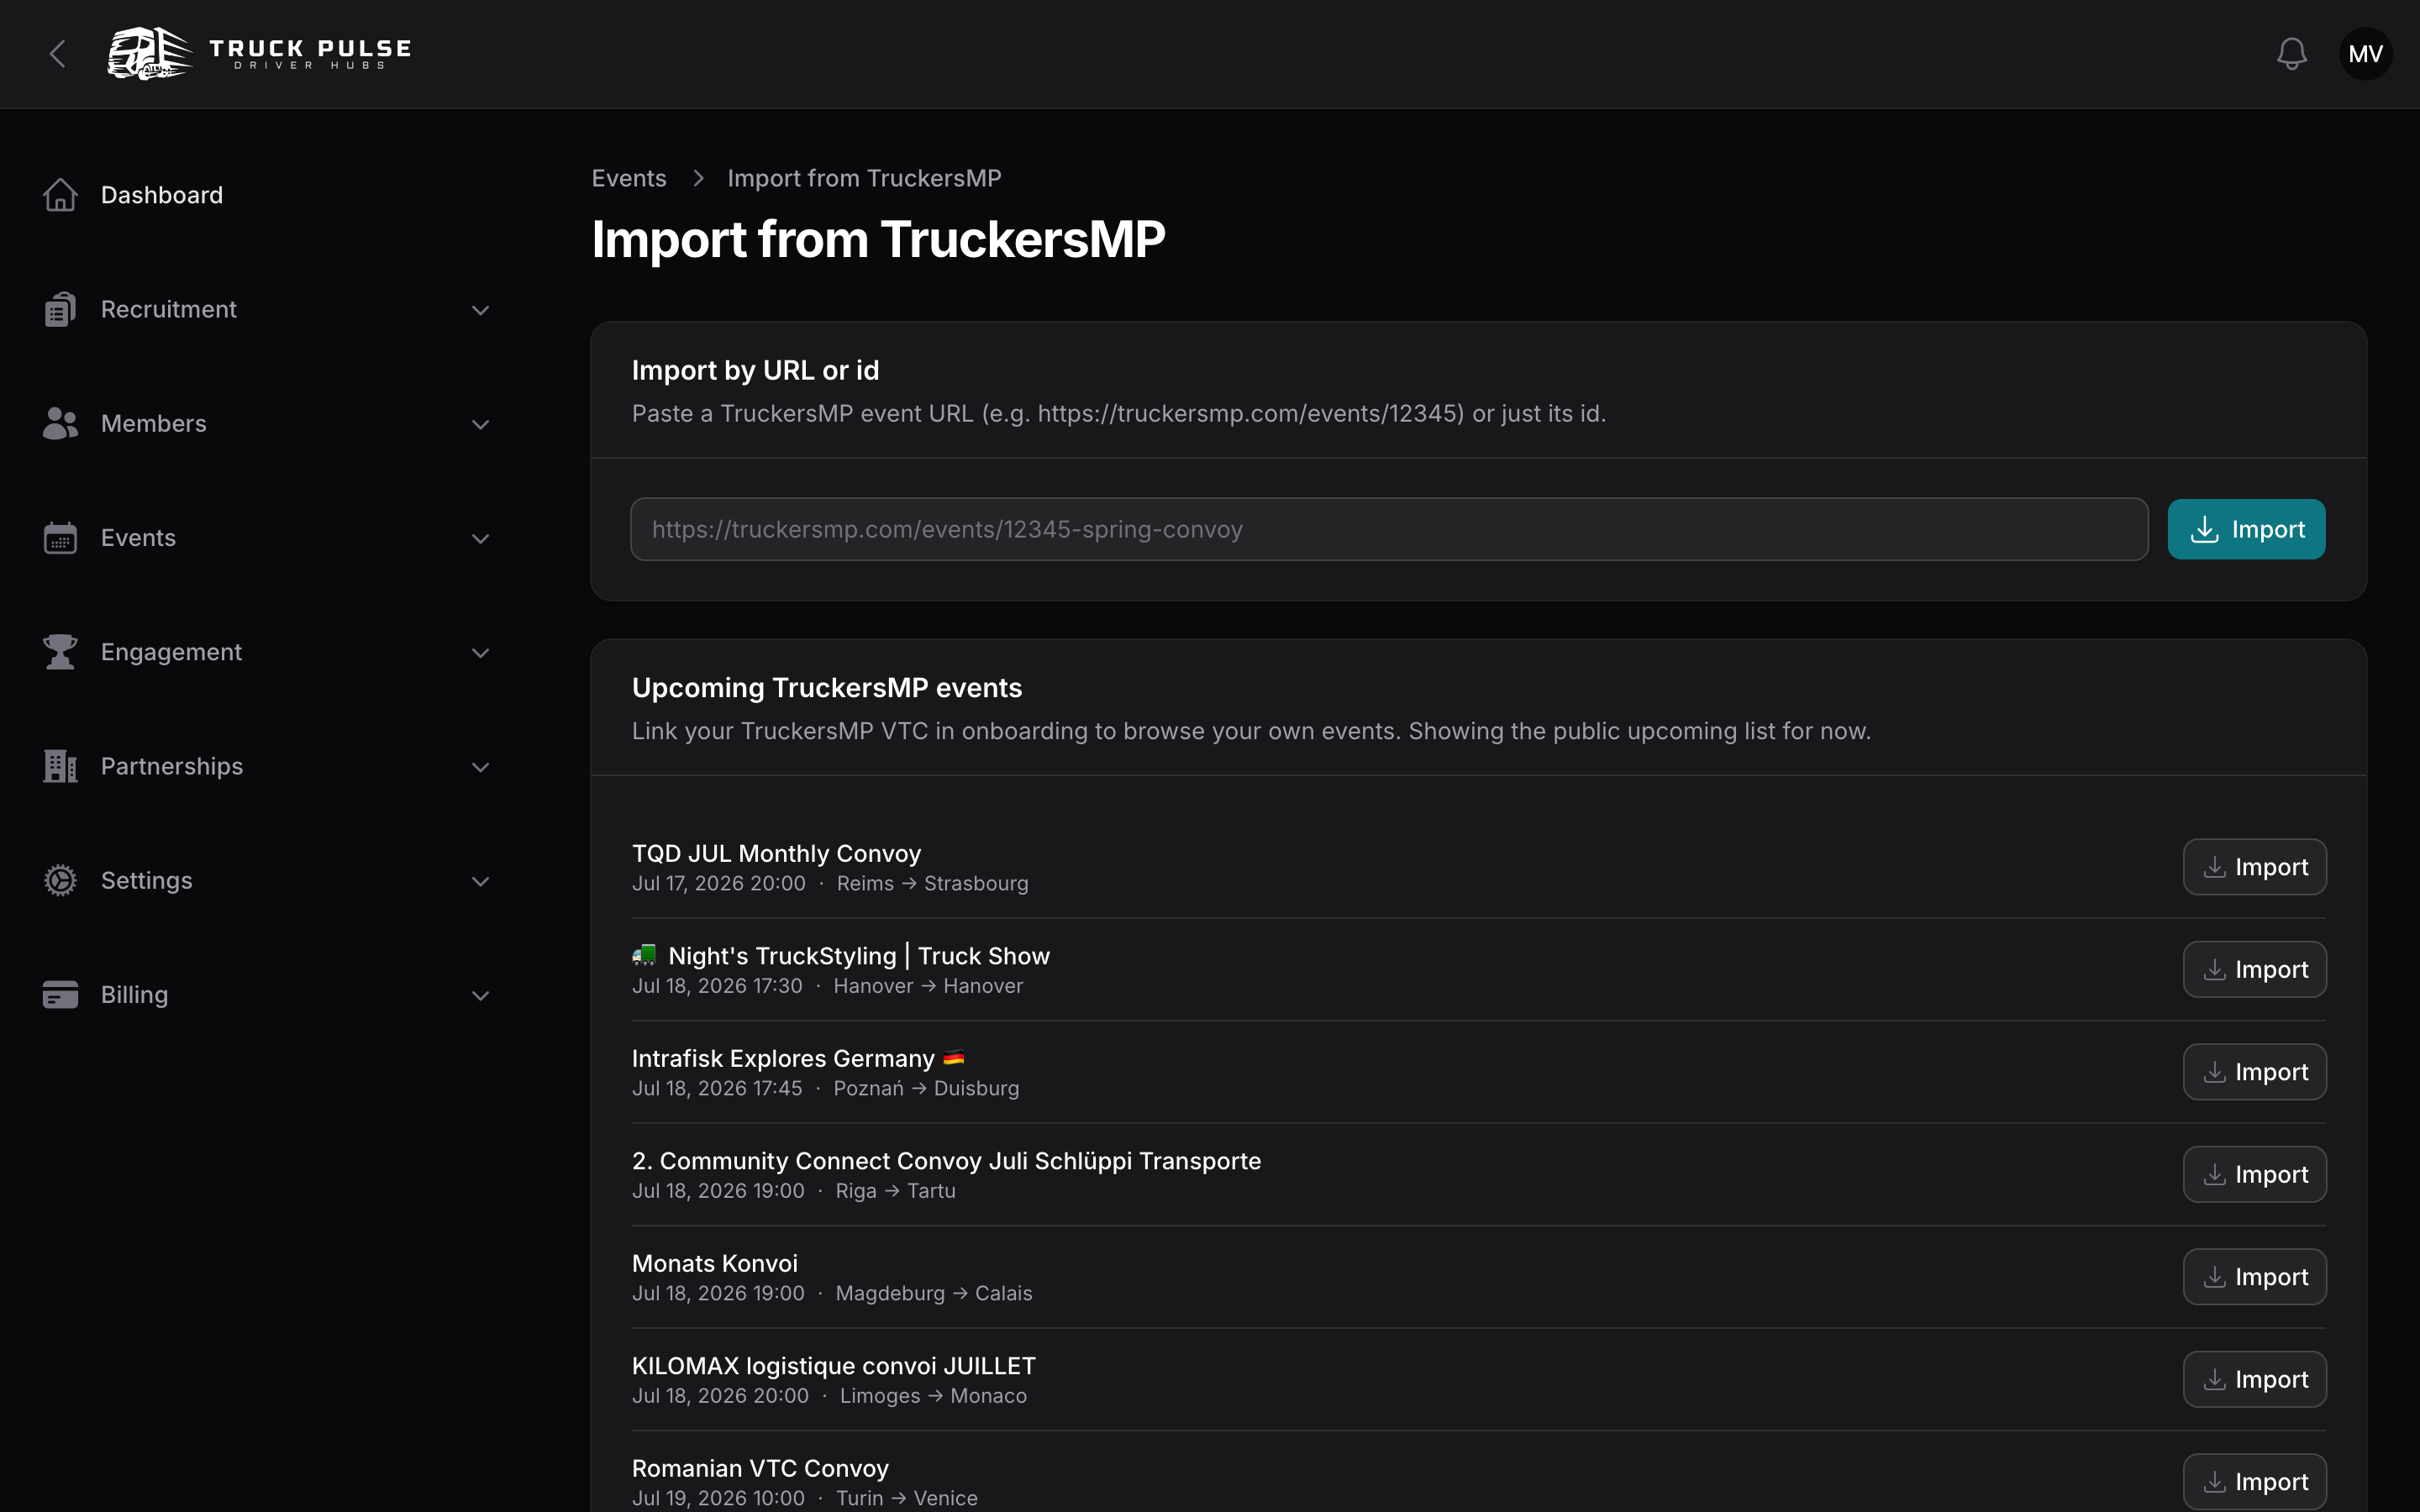Screen dimensions: 2420x1512
Task: Import Monats Konvoi event
Action: point(2254,1277)
